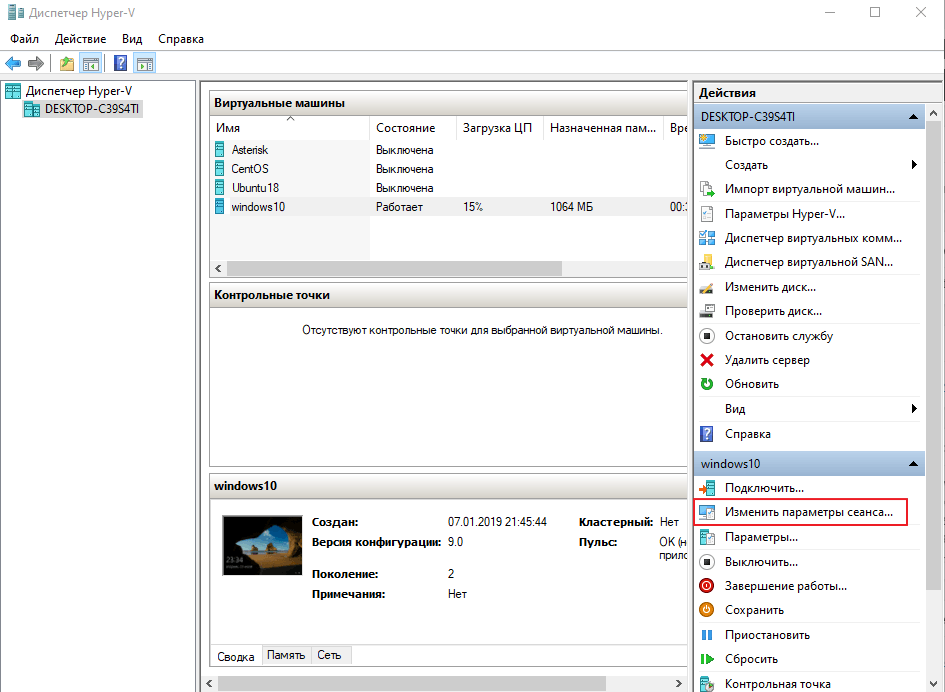945x692 pixels.
Task: Select the DESKTOP-C39S4TI tree node
Action: click(93, 109)
